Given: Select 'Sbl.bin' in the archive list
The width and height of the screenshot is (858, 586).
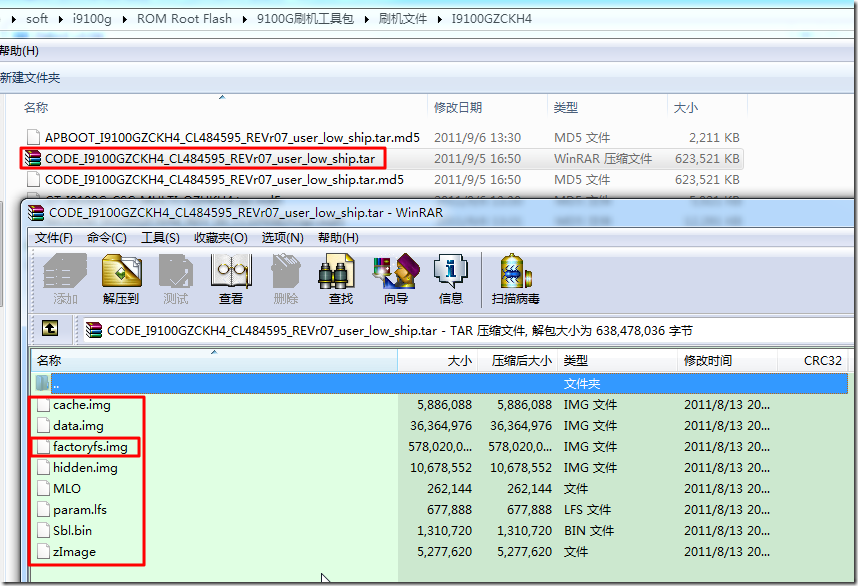Looking at the screenshot, I should [x=72, y=531].
